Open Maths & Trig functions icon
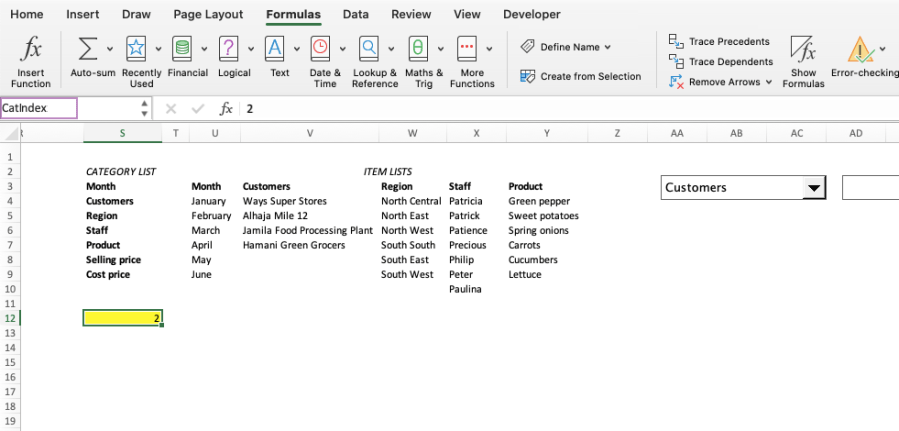Screen dimensions: 899x431 pyautogui.click(x=418, y=49)
